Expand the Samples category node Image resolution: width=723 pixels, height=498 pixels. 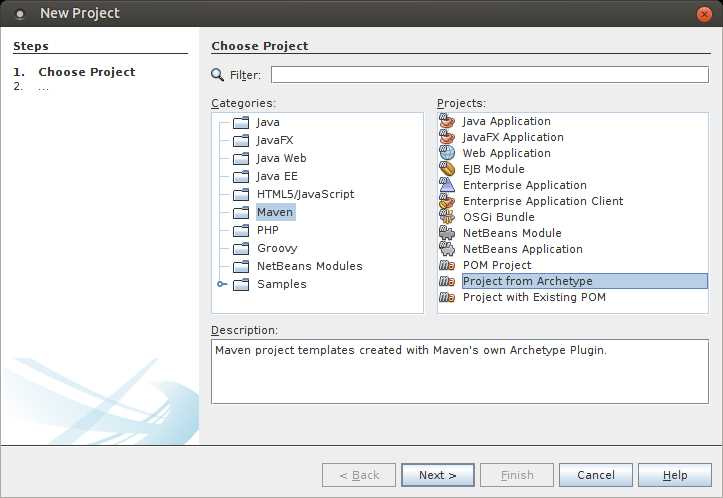point(222,284)
